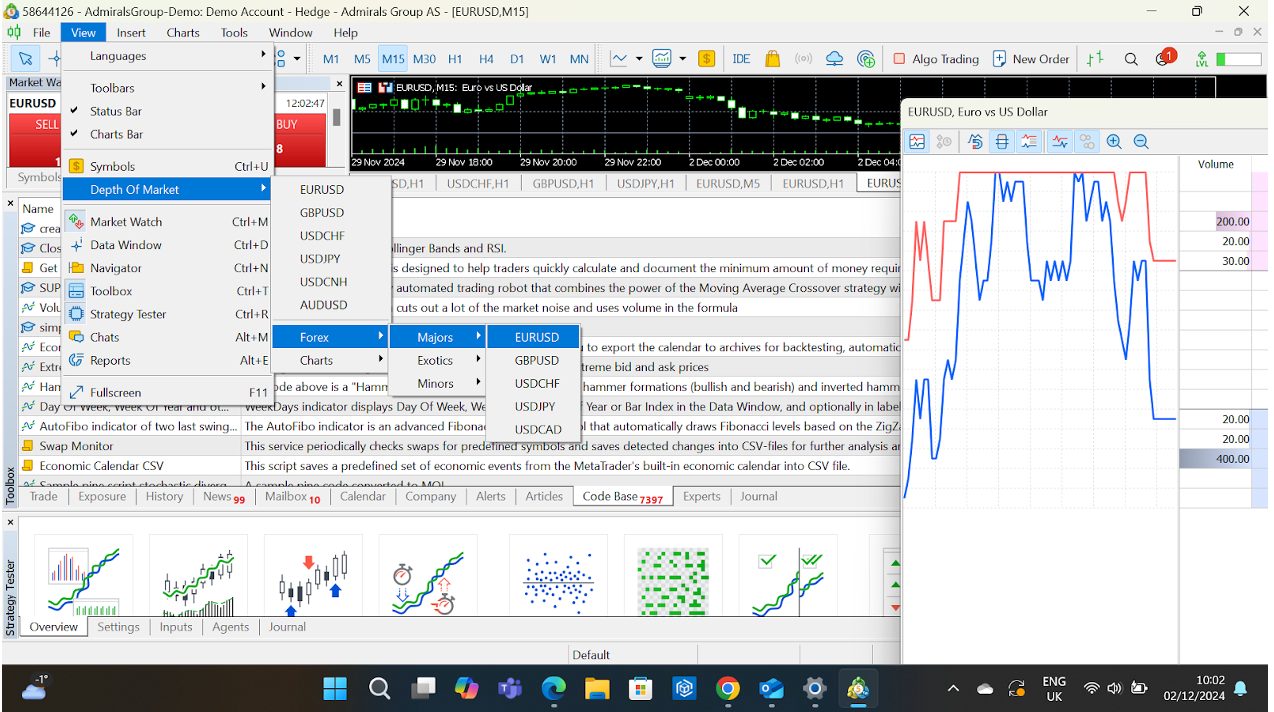Click the green level progress bar
The width and height of the screenshot is (1274, 712).
click(1238, 59)
